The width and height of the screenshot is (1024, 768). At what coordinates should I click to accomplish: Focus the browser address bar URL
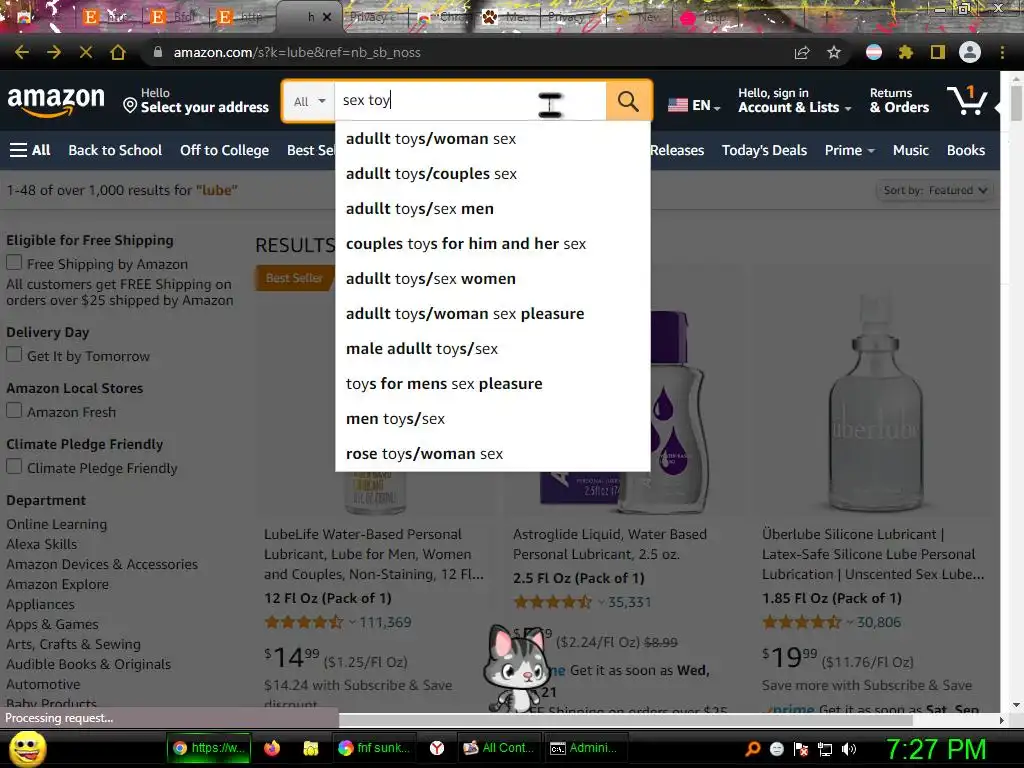297,52
